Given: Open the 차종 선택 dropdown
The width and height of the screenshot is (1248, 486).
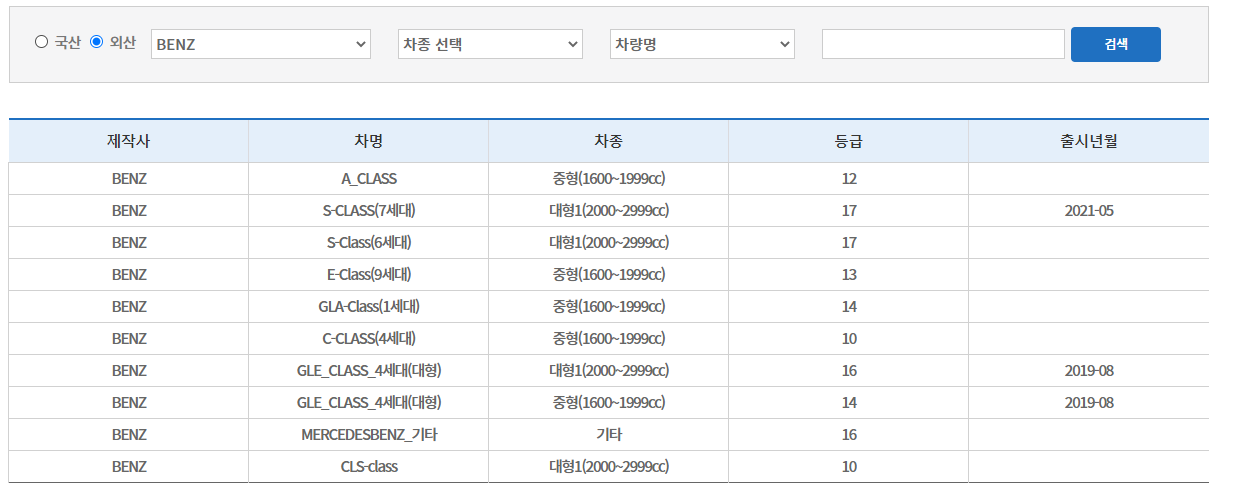Looking at the screenshot, I should click(490, 44).
